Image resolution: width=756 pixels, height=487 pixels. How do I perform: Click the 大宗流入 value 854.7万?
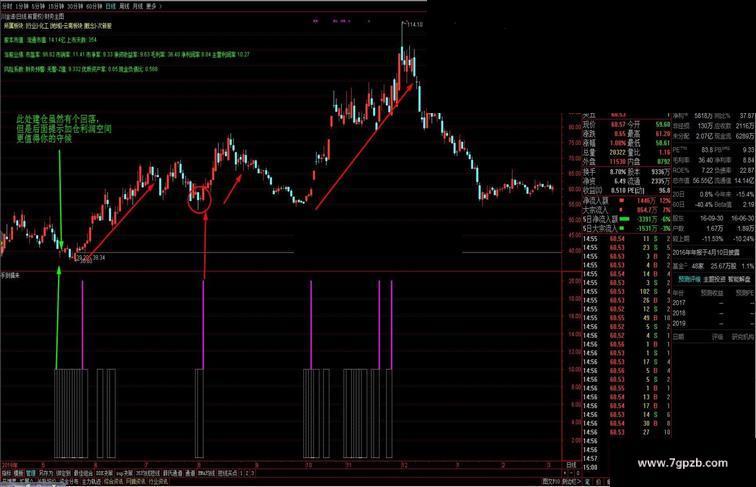[647, 210]
